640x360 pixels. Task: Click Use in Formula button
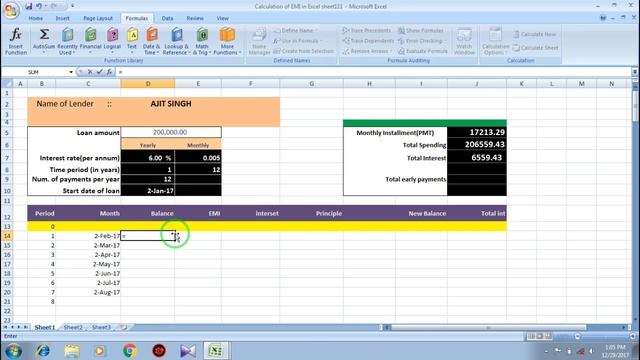click(297, 41)
